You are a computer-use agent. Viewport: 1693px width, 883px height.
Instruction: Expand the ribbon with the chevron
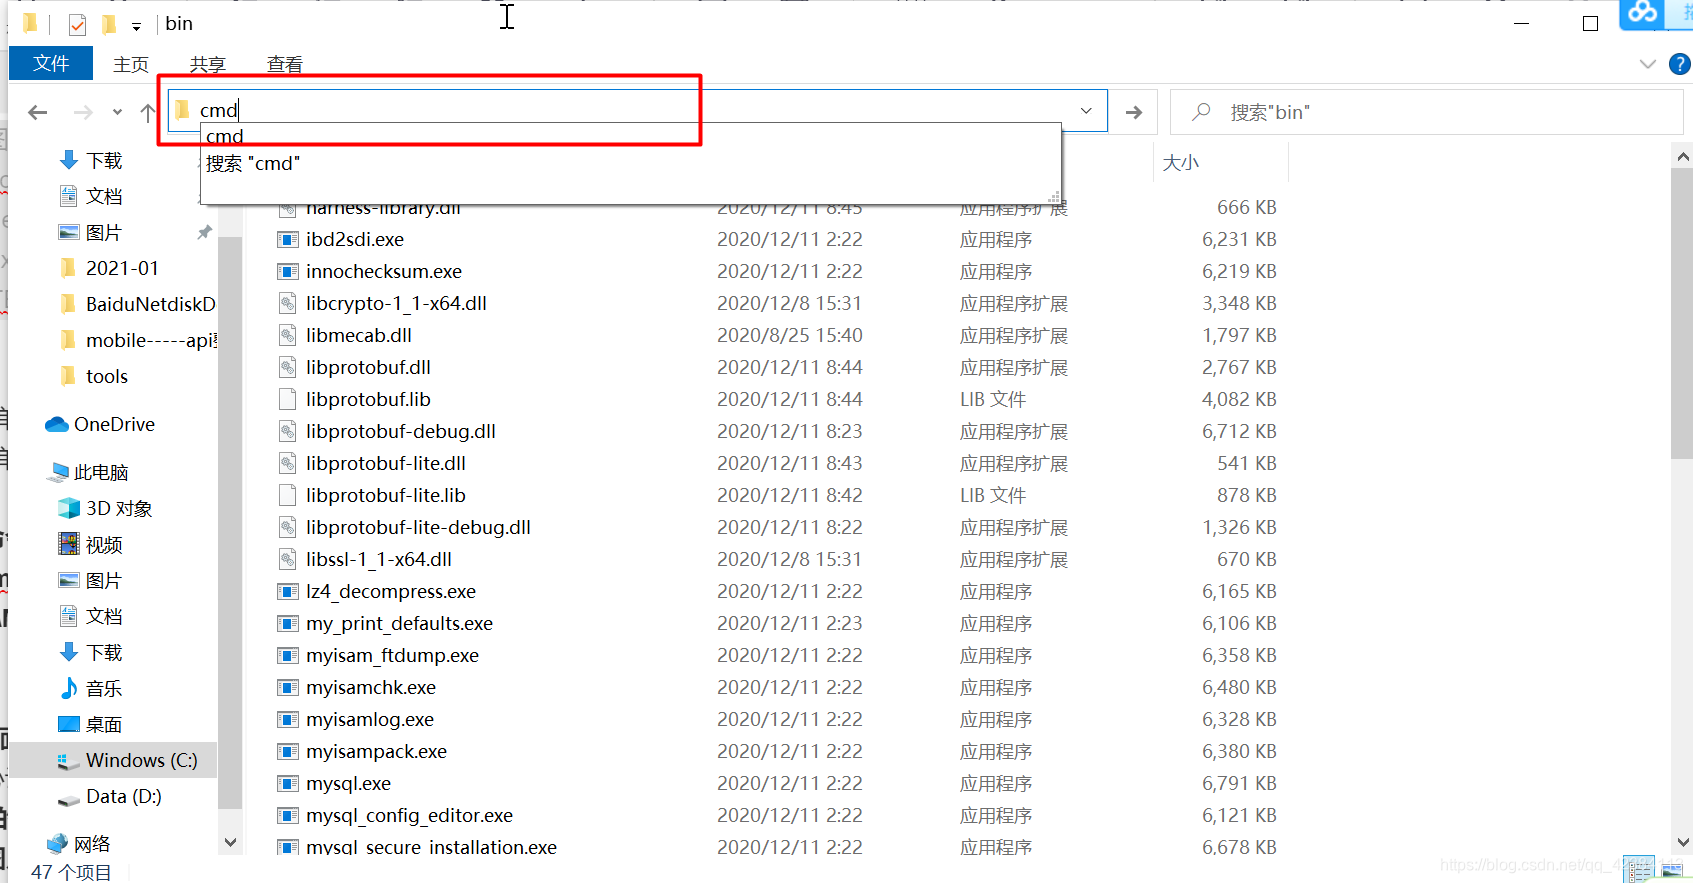[1648, 64]
